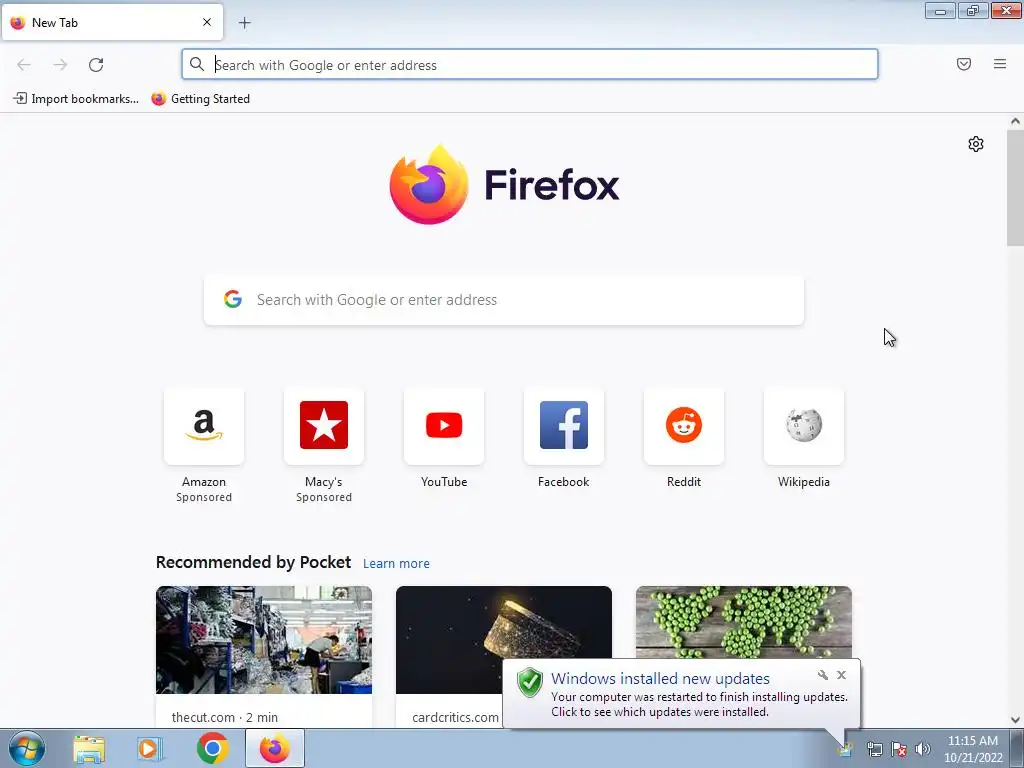Click the Show desktop strip on taskbar
This screenshot has height=768, width=1024.
[x=1018, y=748]
